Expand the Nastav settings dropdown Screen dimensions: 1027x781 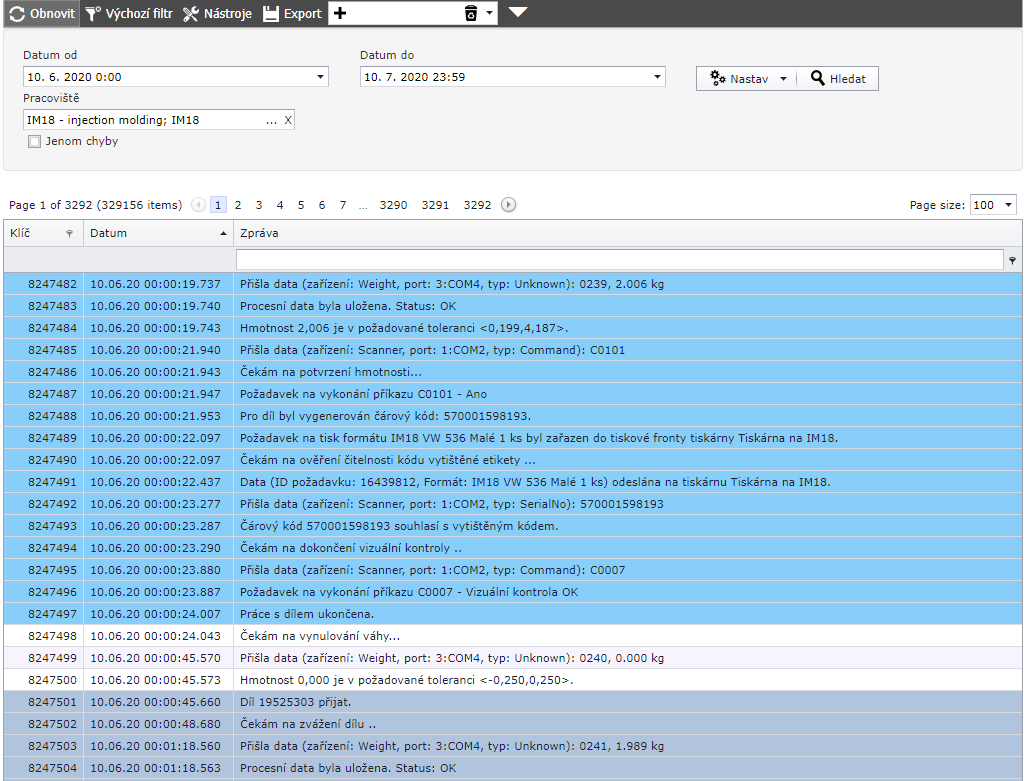tap(783, 79)
